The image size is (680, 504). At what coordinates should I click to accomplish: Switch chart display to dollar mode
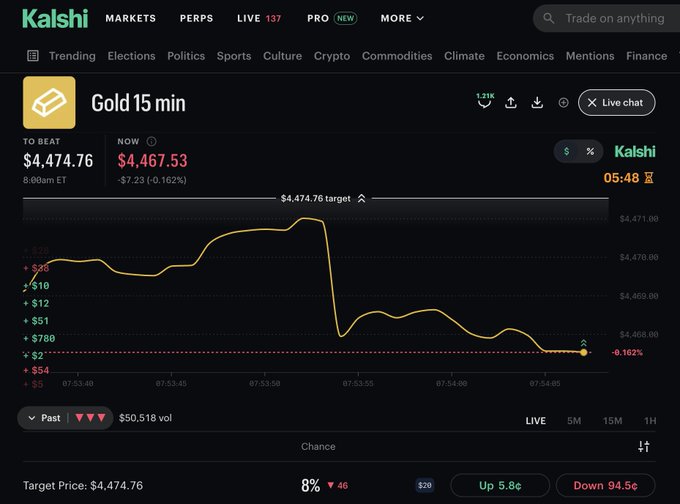coord(566,151)
